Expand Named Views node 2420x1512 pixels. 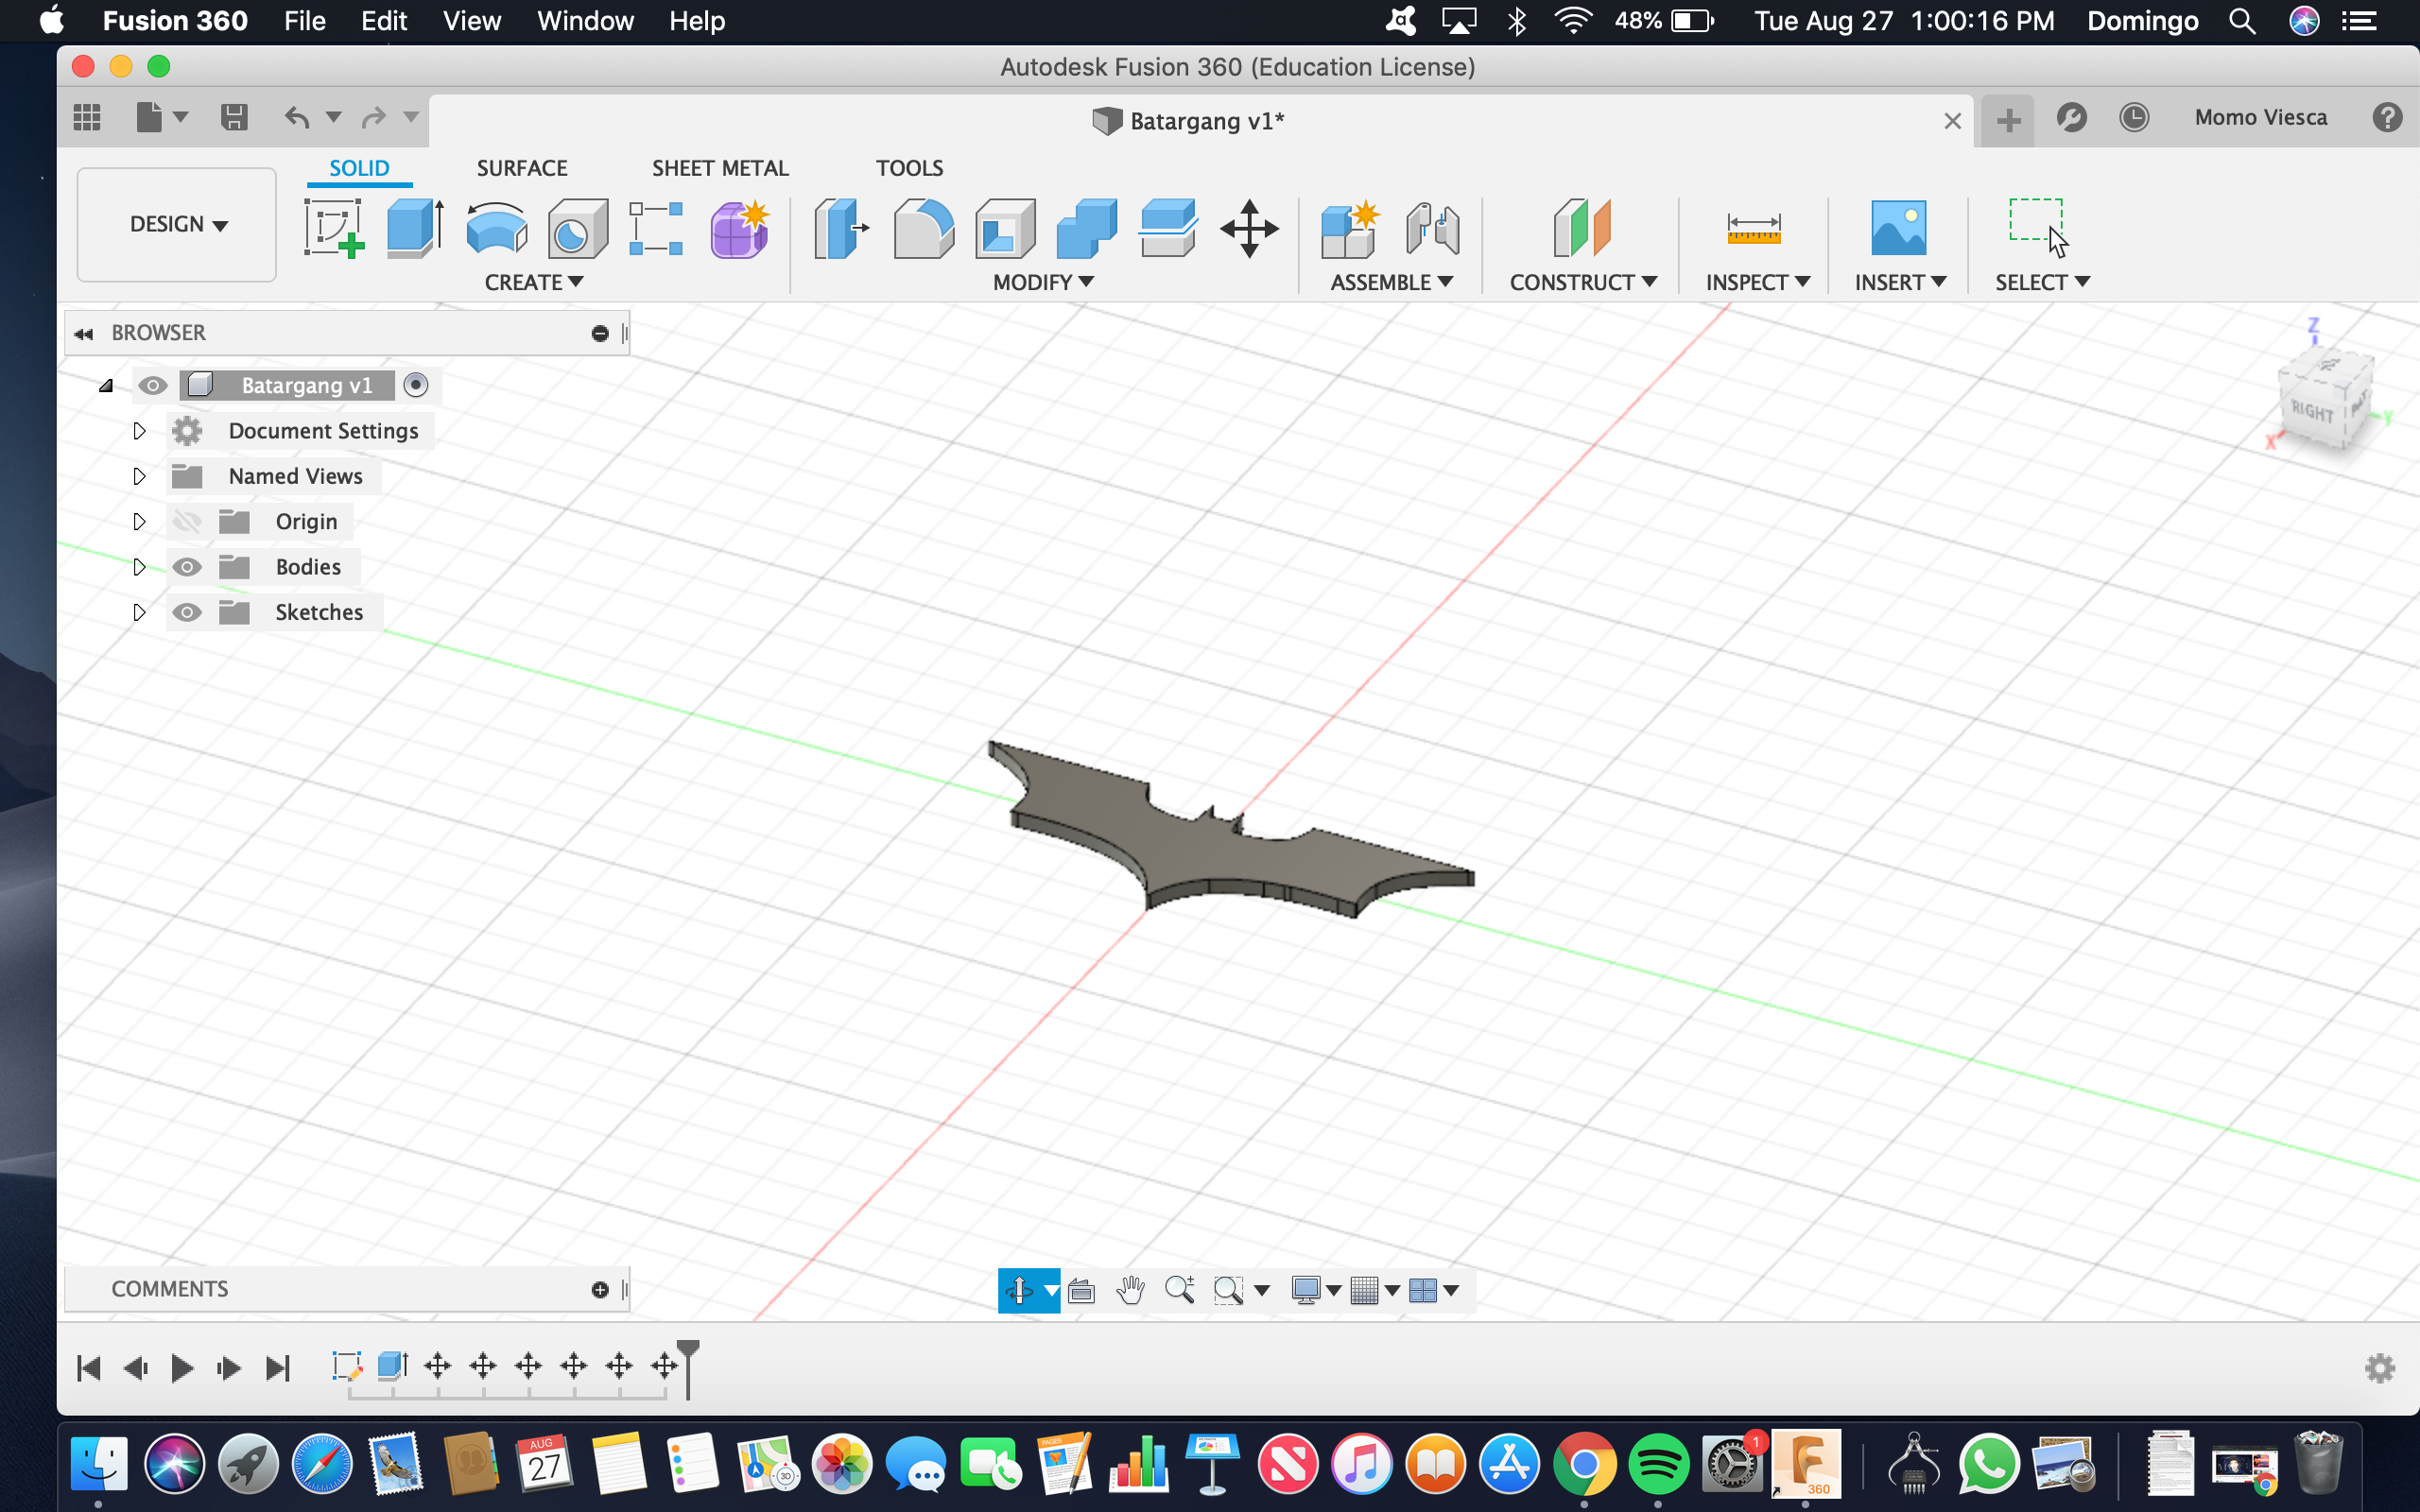(139, 476)
